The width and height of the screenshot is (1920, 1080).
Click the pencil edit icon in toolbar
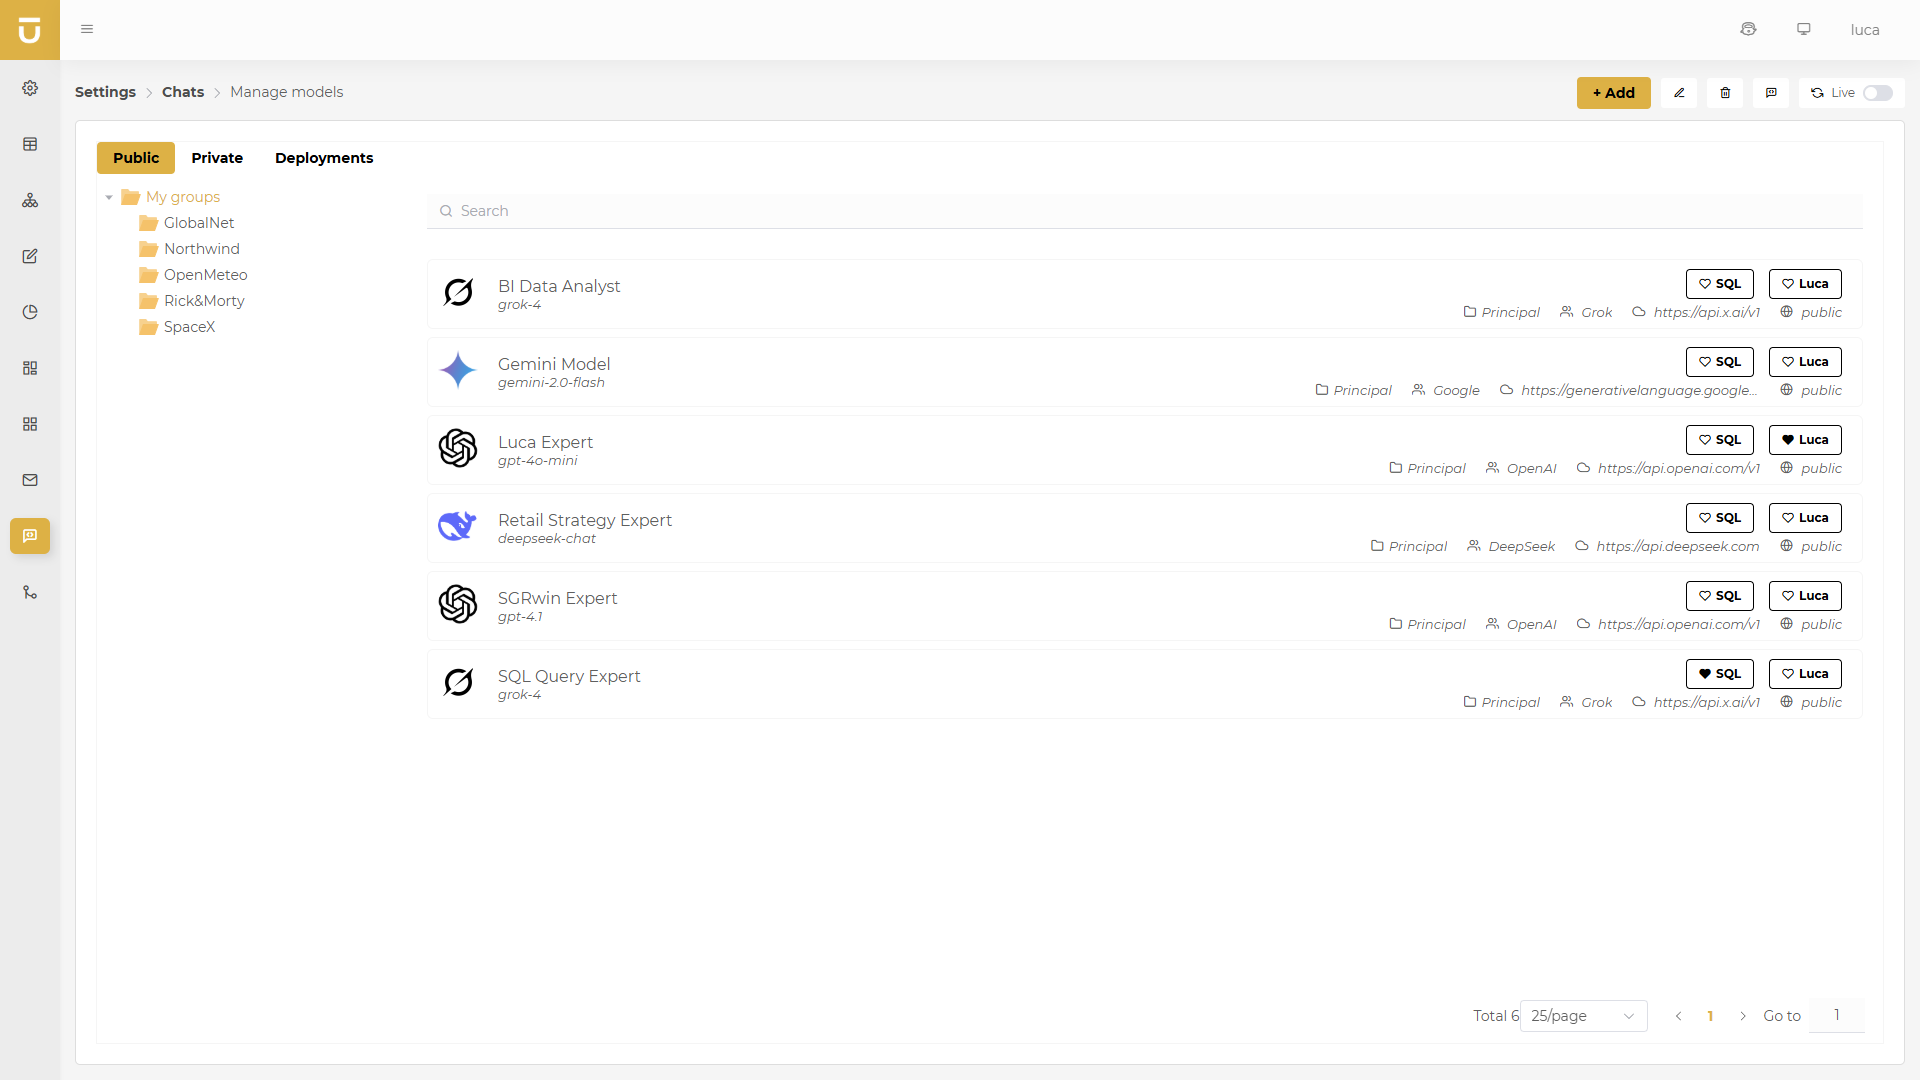point(1679,93)
